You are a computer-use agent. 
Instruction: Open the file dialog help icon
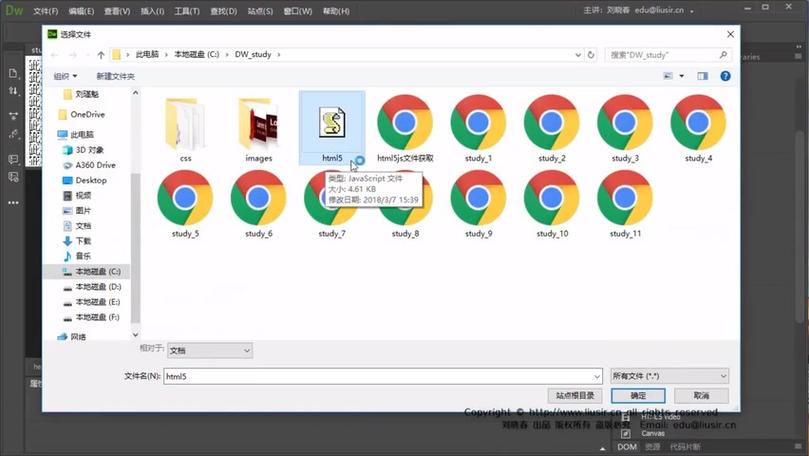(x=725, y=76)
